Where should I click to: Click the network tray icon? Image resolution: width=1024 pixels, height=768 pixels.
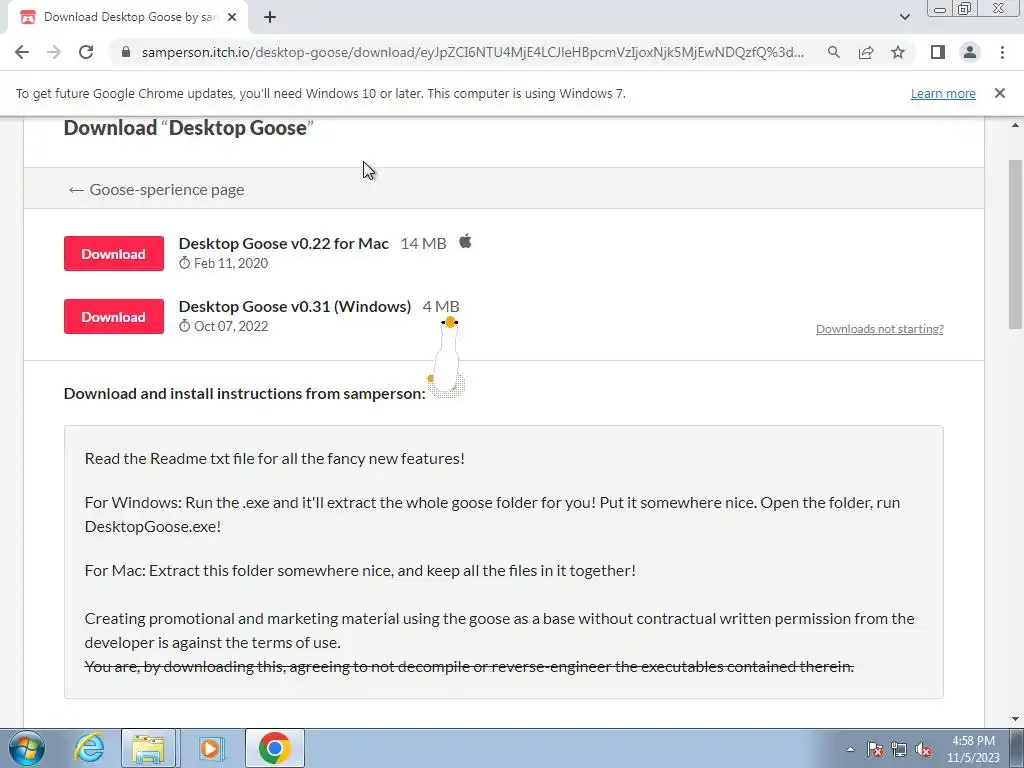click(x=899, y=749)
